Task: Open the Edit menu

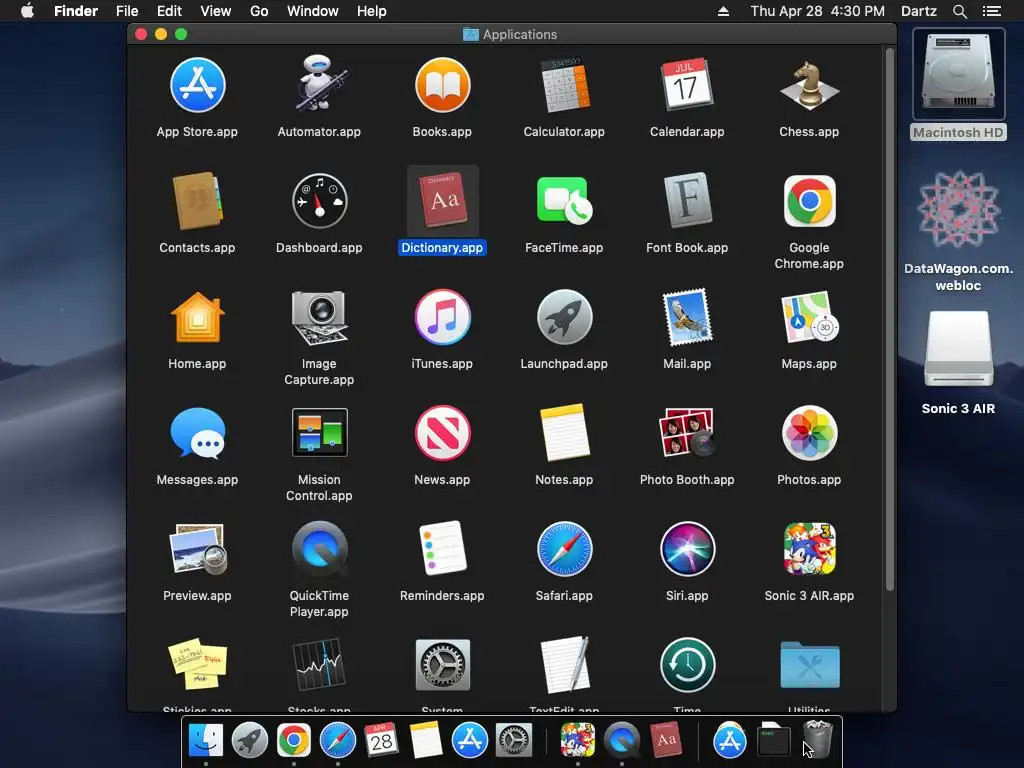Action: click(169, 11)
